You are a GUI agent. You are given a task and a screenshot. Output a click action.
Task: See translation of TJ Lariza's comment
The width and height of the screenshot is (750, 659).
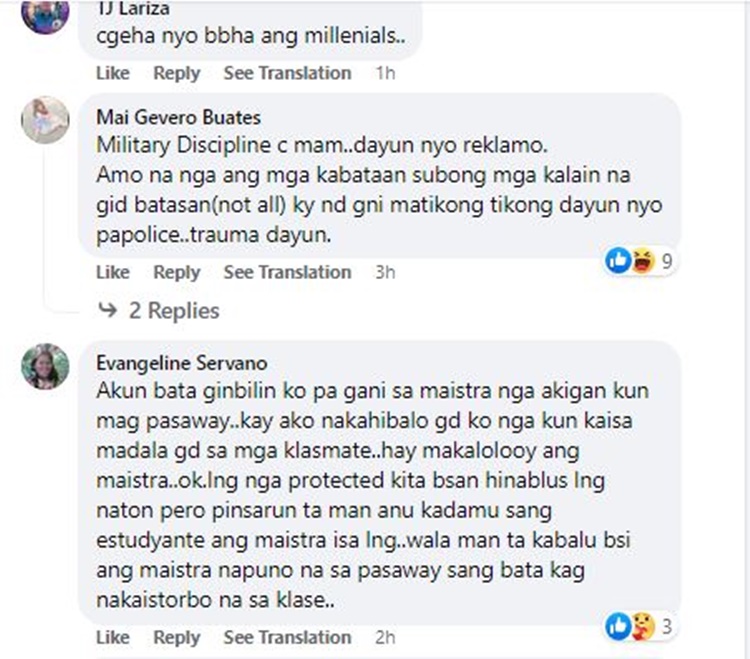point(287,73)
